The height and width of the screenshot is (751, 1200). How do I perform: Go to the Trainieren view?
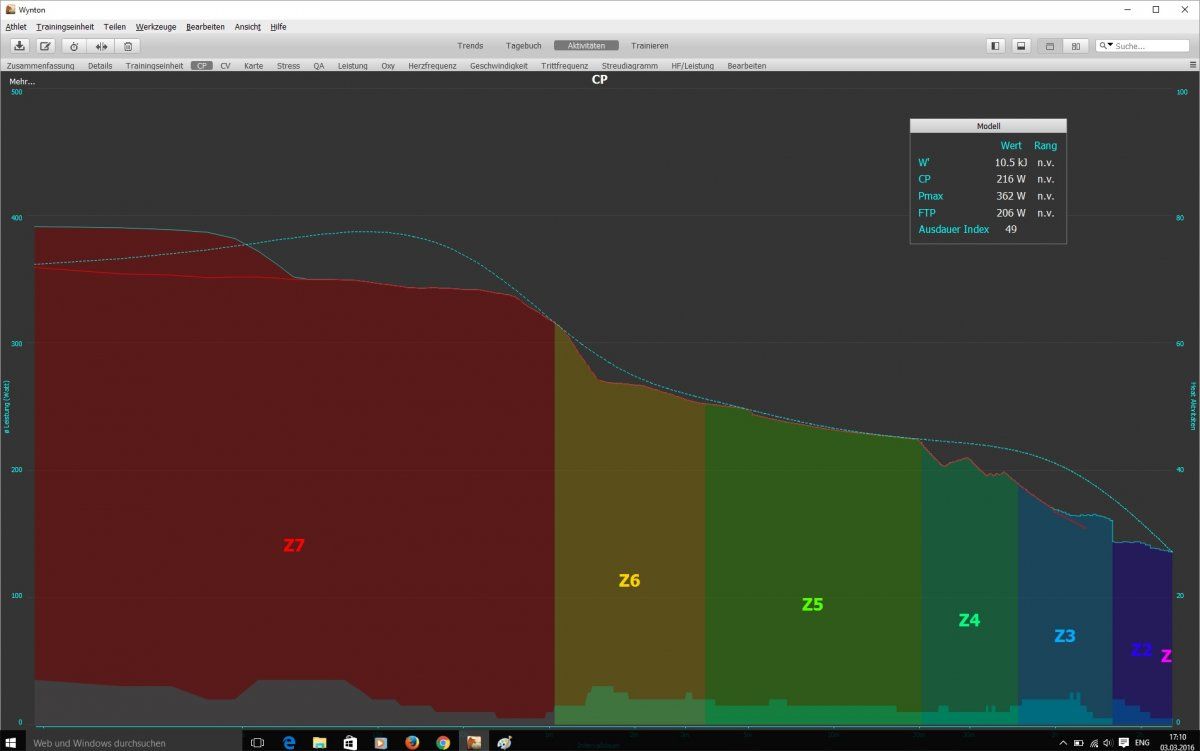click(x=650, y=46)
